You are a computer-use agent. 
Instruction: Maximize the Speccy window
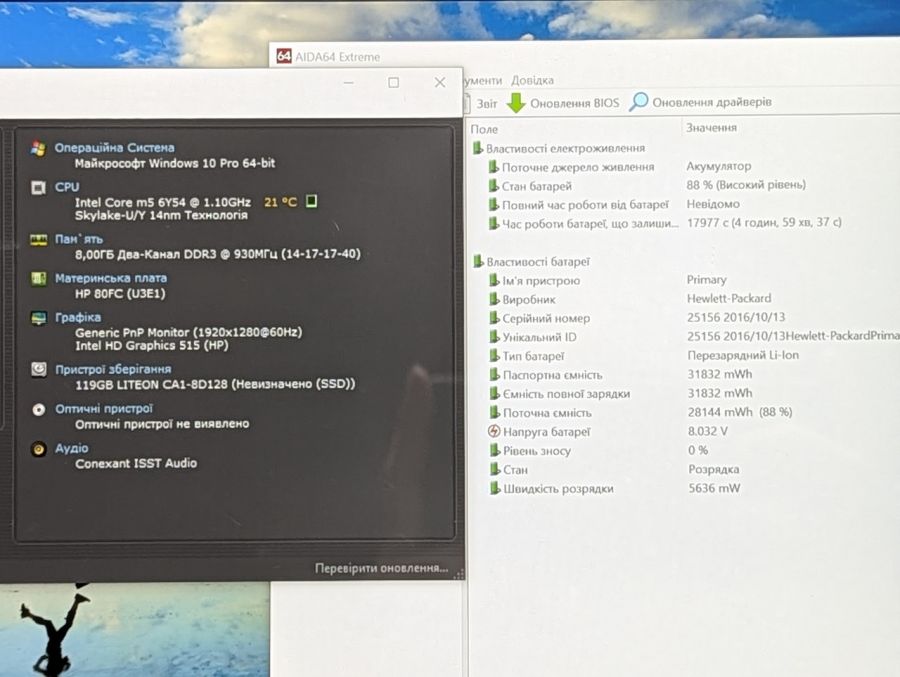394,83
